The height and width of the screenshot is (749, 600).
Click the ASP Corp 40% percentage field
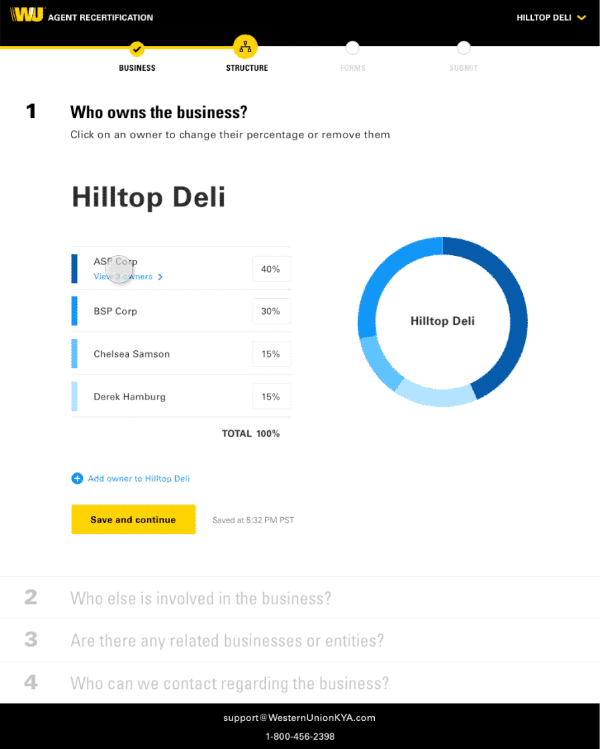point(271,269)
